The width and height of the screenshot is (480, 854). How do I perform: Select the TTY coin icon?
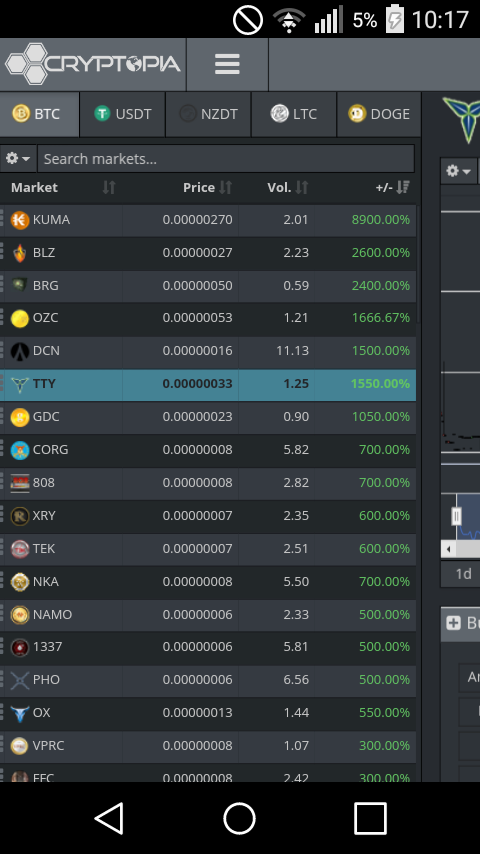[x=20, y=384]
